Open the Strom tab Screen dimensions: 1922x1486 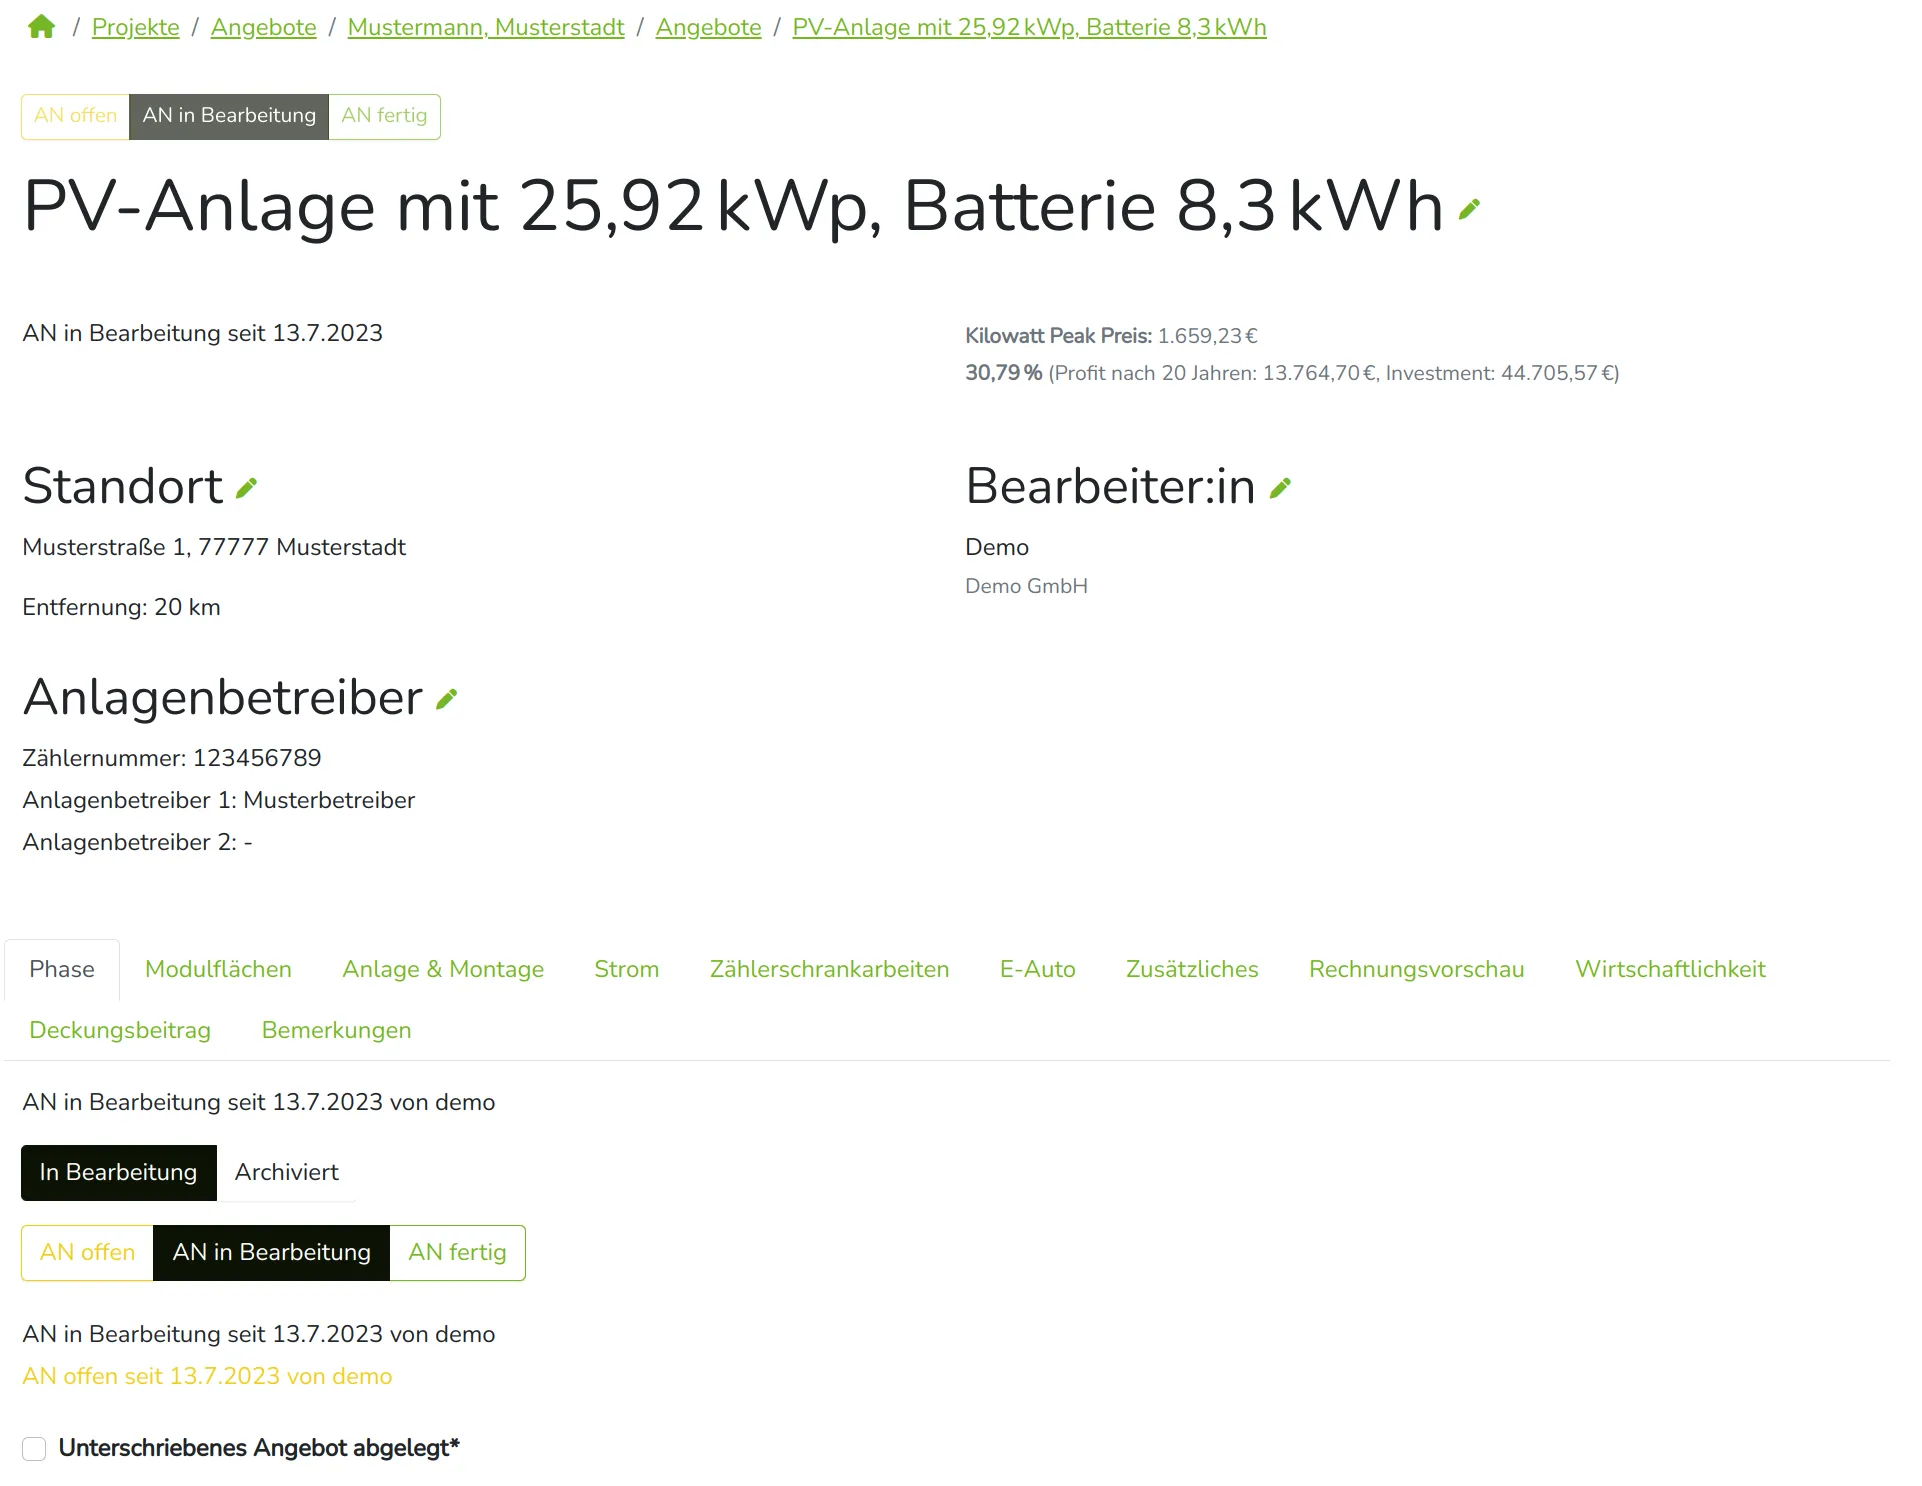click(627, 969)
